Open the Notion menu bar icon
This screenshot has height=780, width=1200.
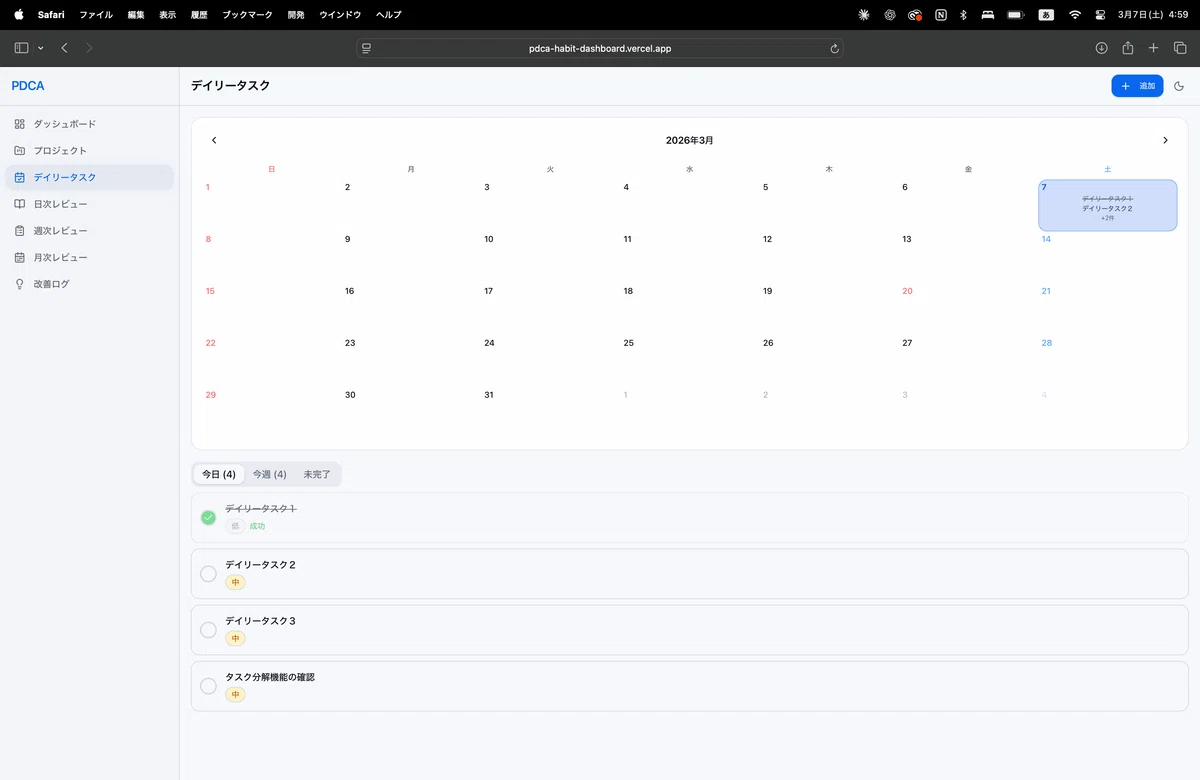pos(941,15)
